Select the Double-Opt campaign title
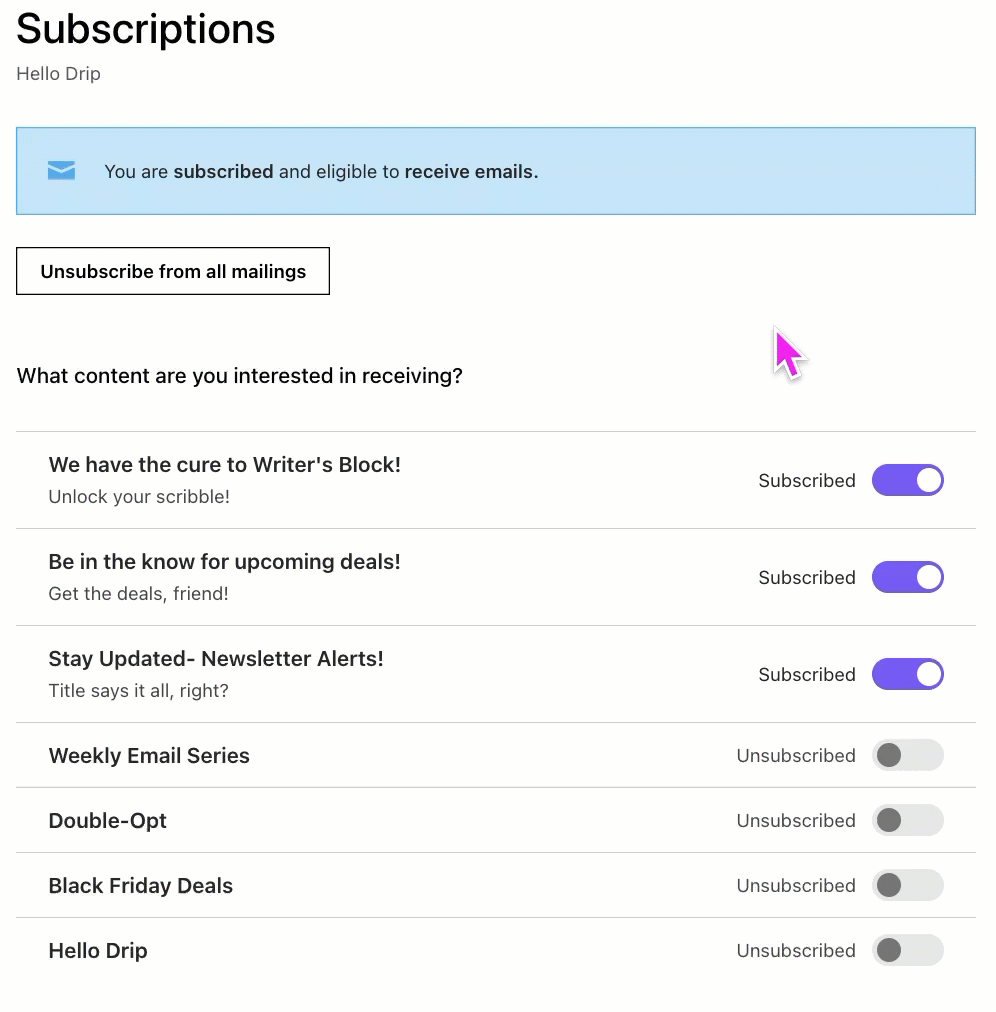Viewport: 996px width, 1012px height. point(107,820)
